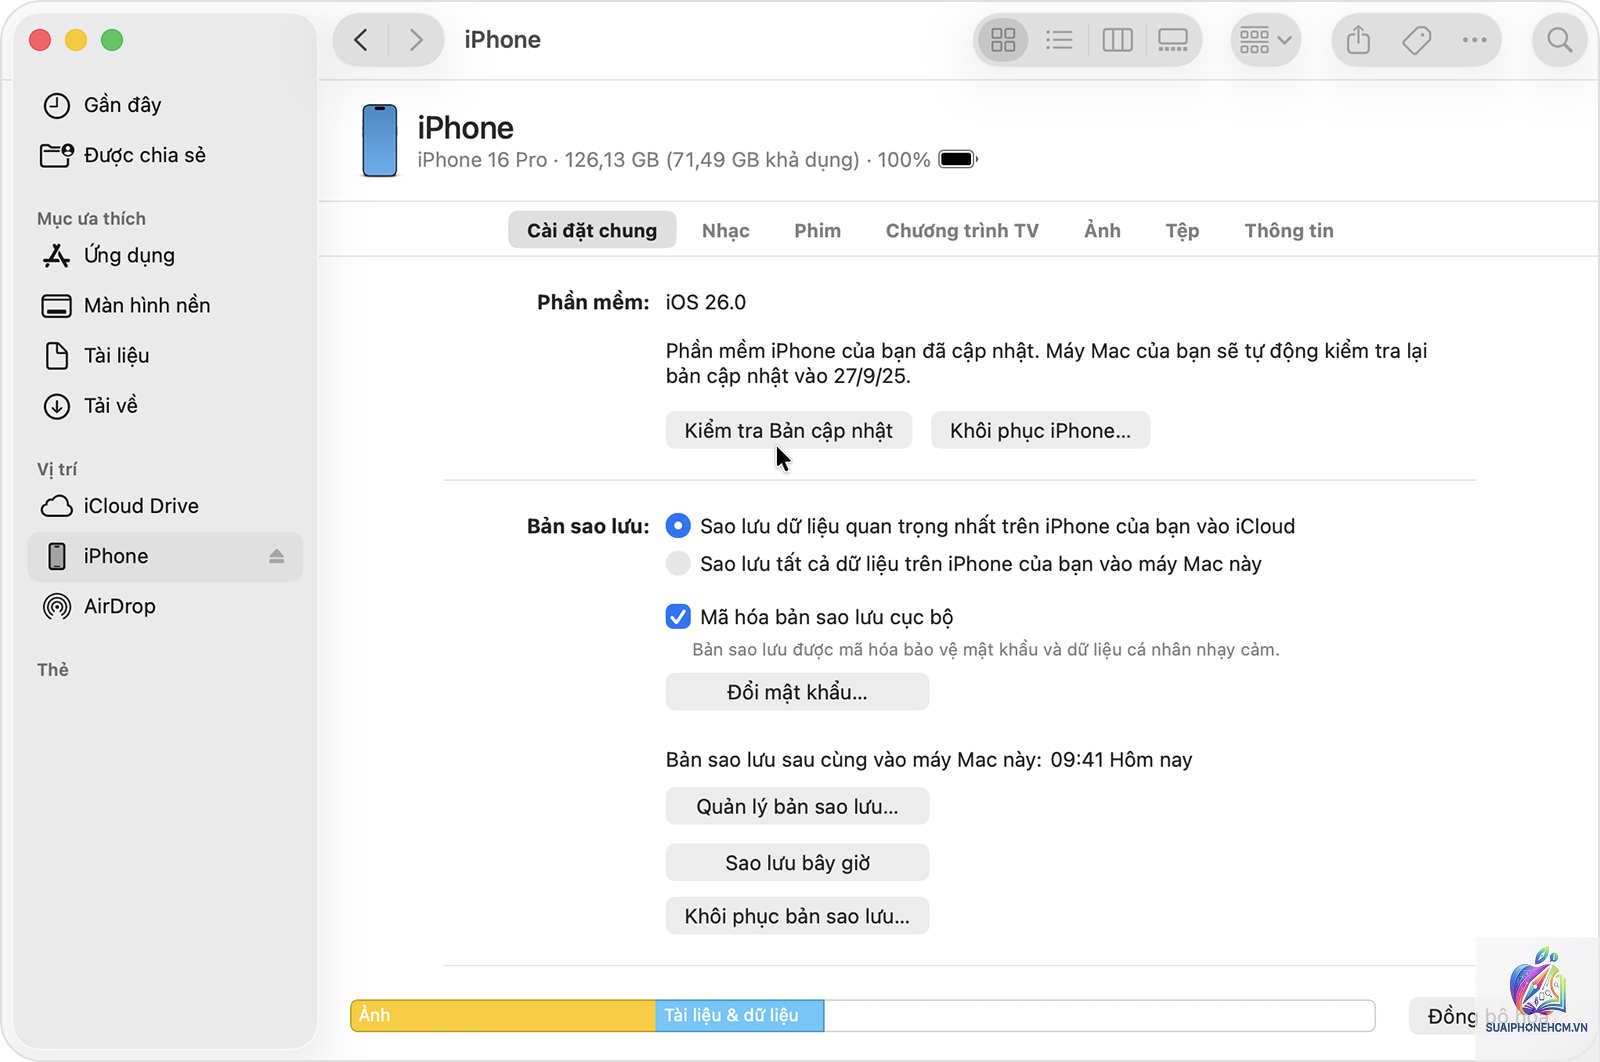Click Sao lưu bây giờ button
This screenshot has width=1600, height=1062.
[x=797, y=862]
